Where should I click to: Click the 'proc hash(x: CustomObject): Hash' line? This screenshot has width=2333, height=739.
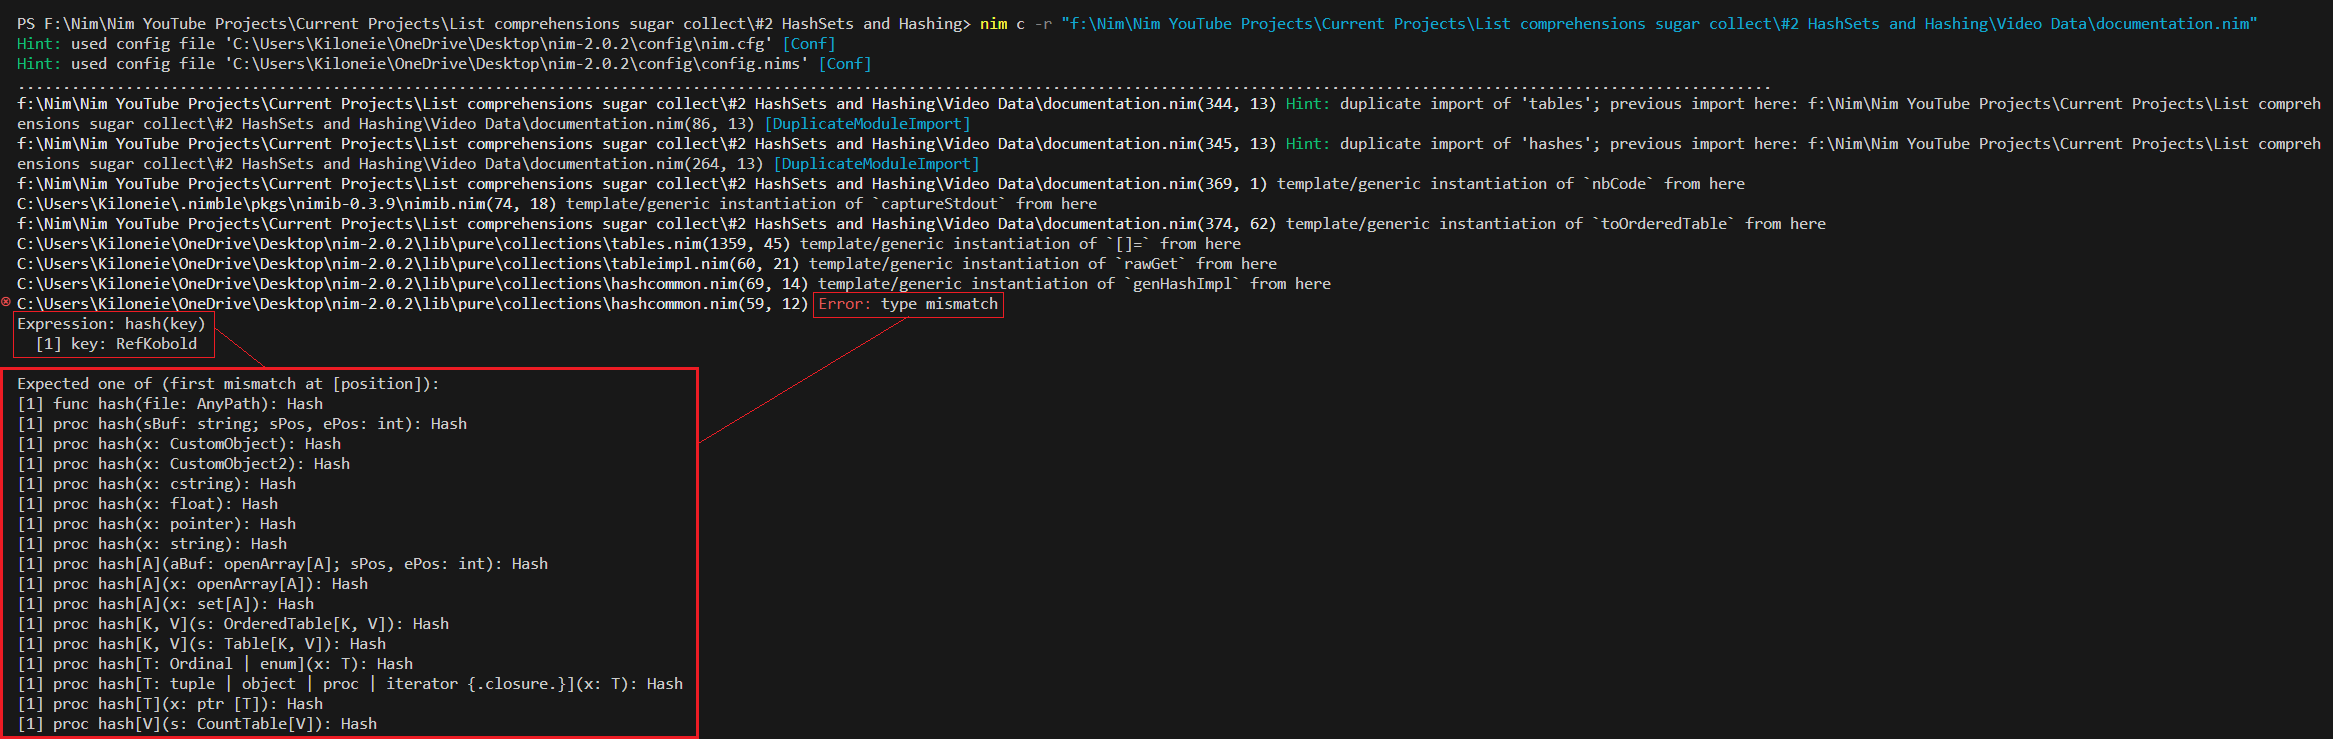tap(179, 444)
